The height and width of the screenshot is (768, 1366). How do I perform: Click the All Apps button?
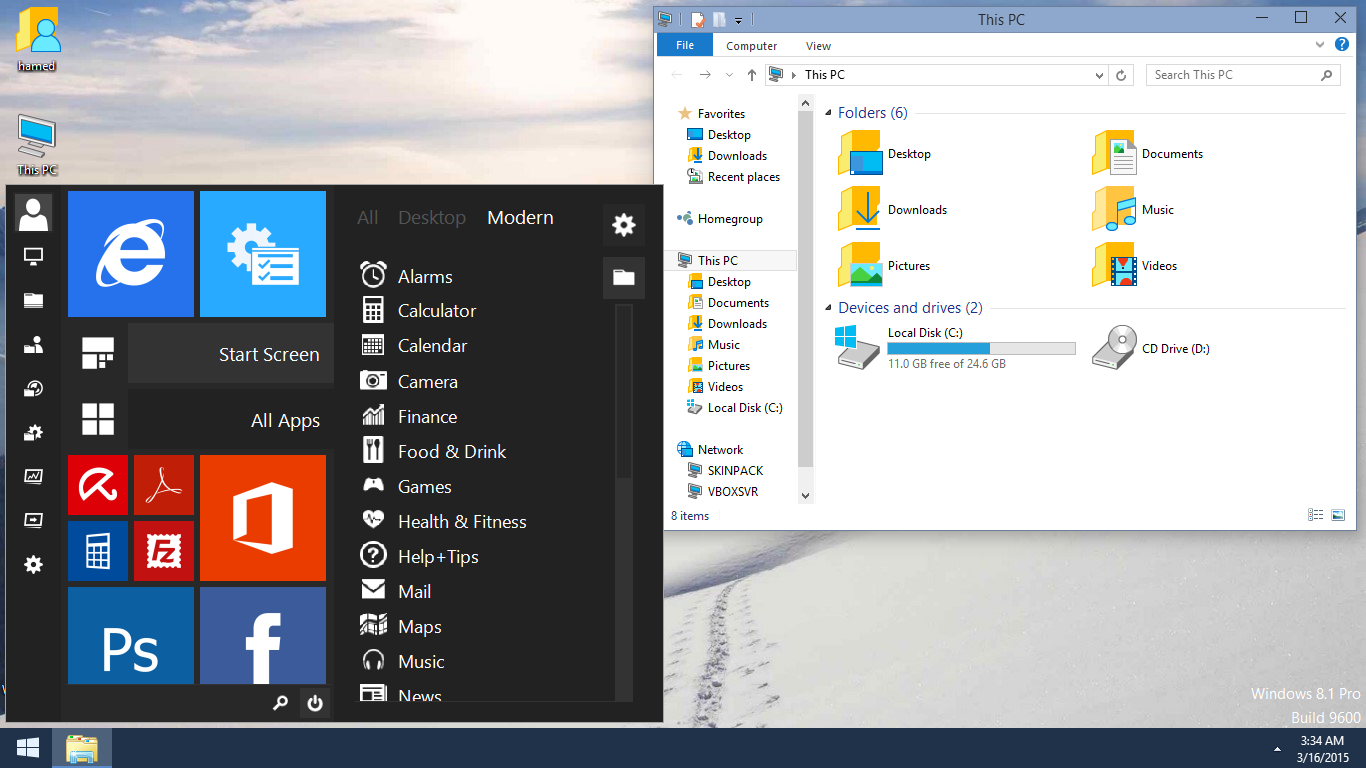[231, 421]
